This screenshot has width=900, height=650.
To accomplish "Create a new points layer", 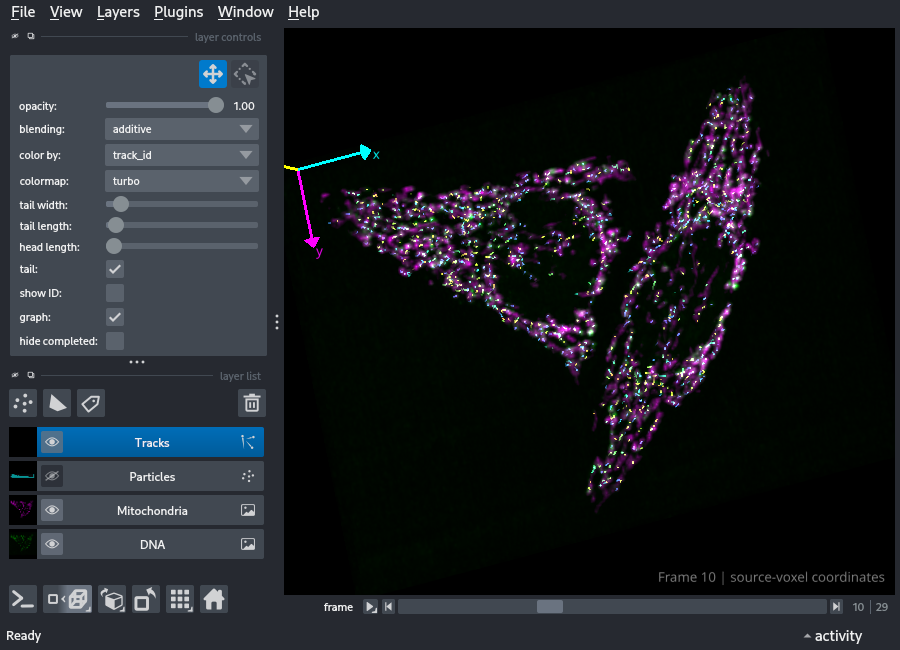I will click(x=23, y=403).
